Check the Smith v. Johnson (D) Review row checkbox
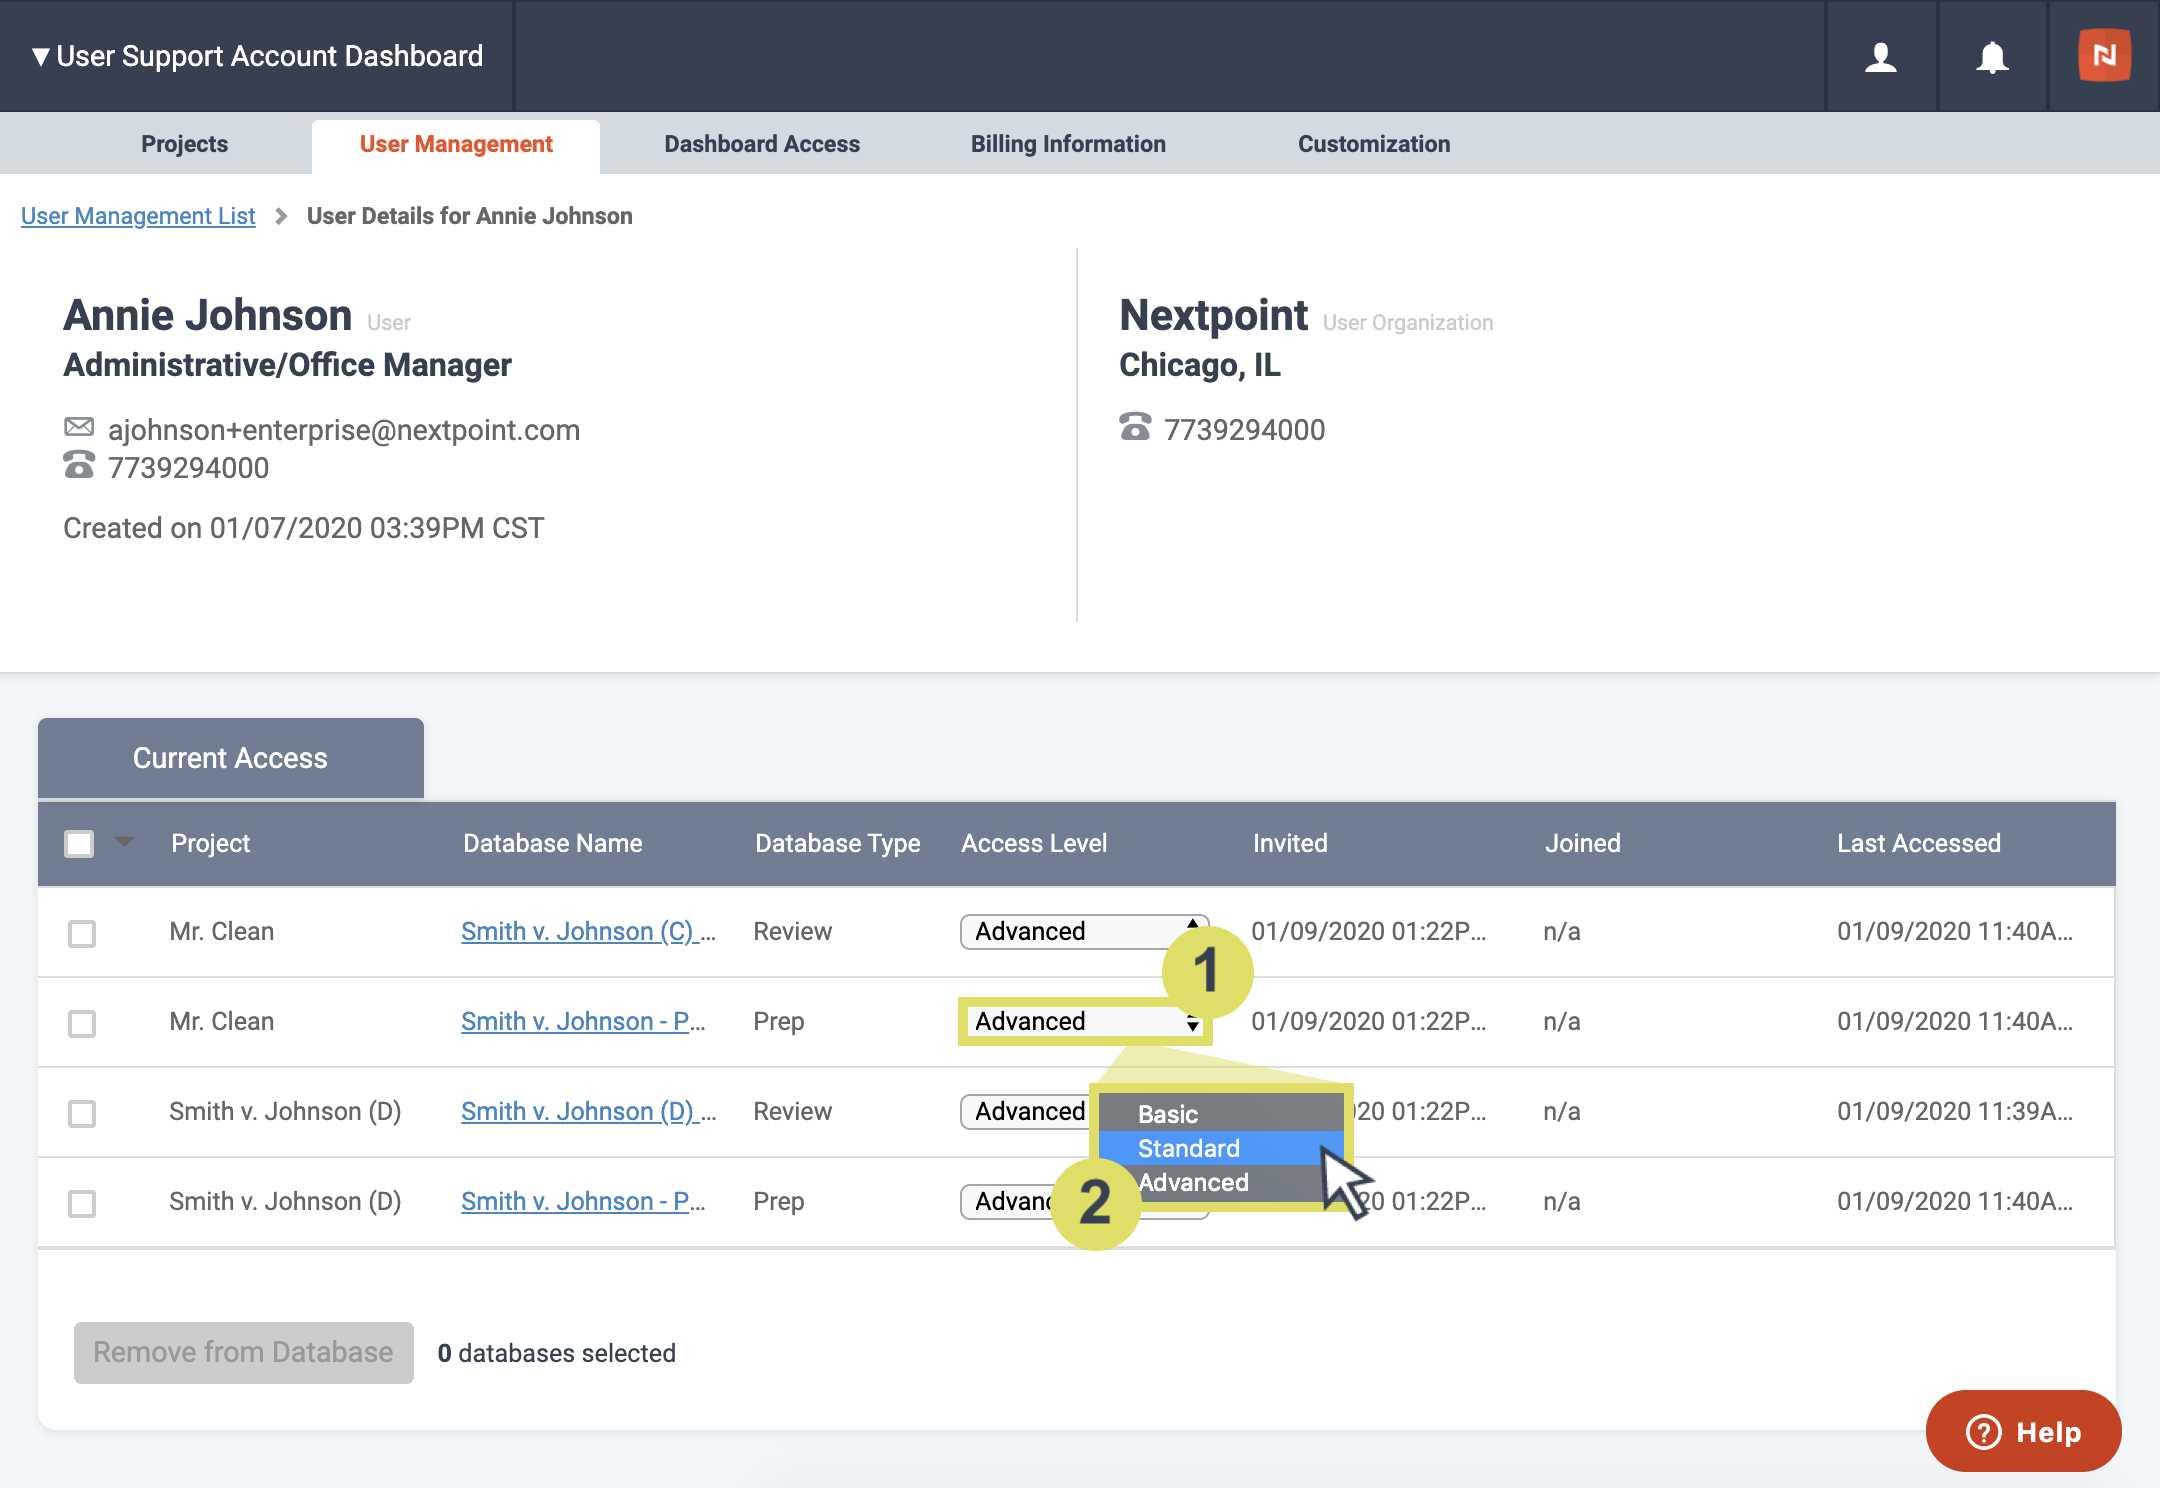 coord(82,1113)
